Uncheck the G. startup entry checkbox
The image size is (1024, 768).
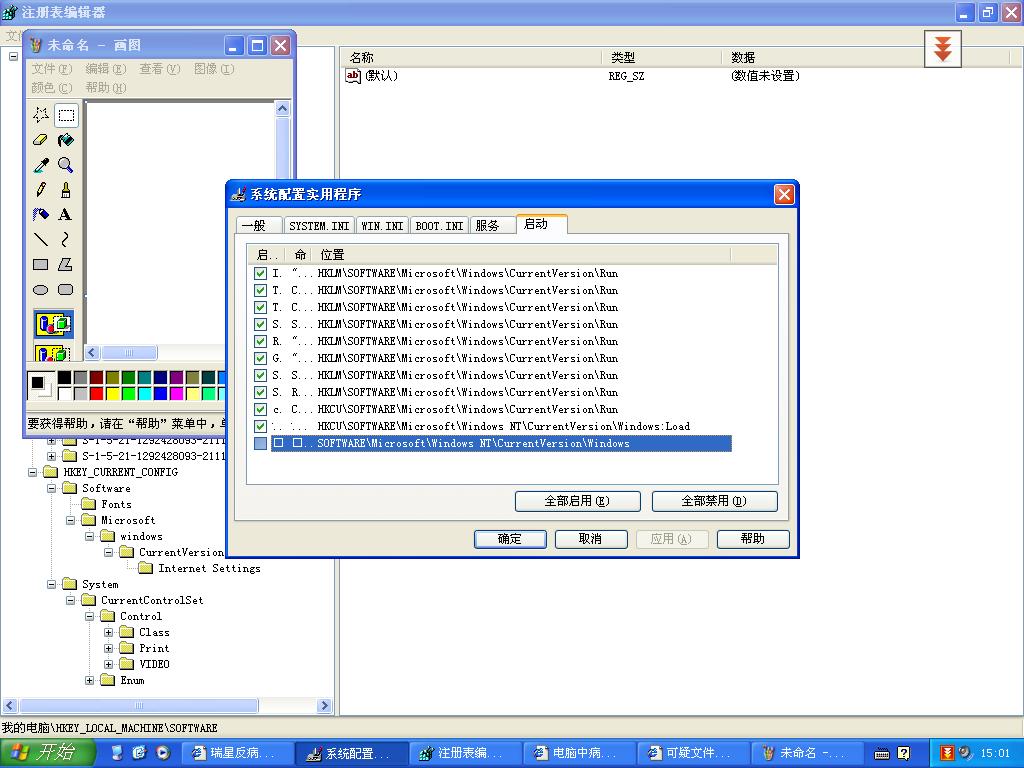261,359
